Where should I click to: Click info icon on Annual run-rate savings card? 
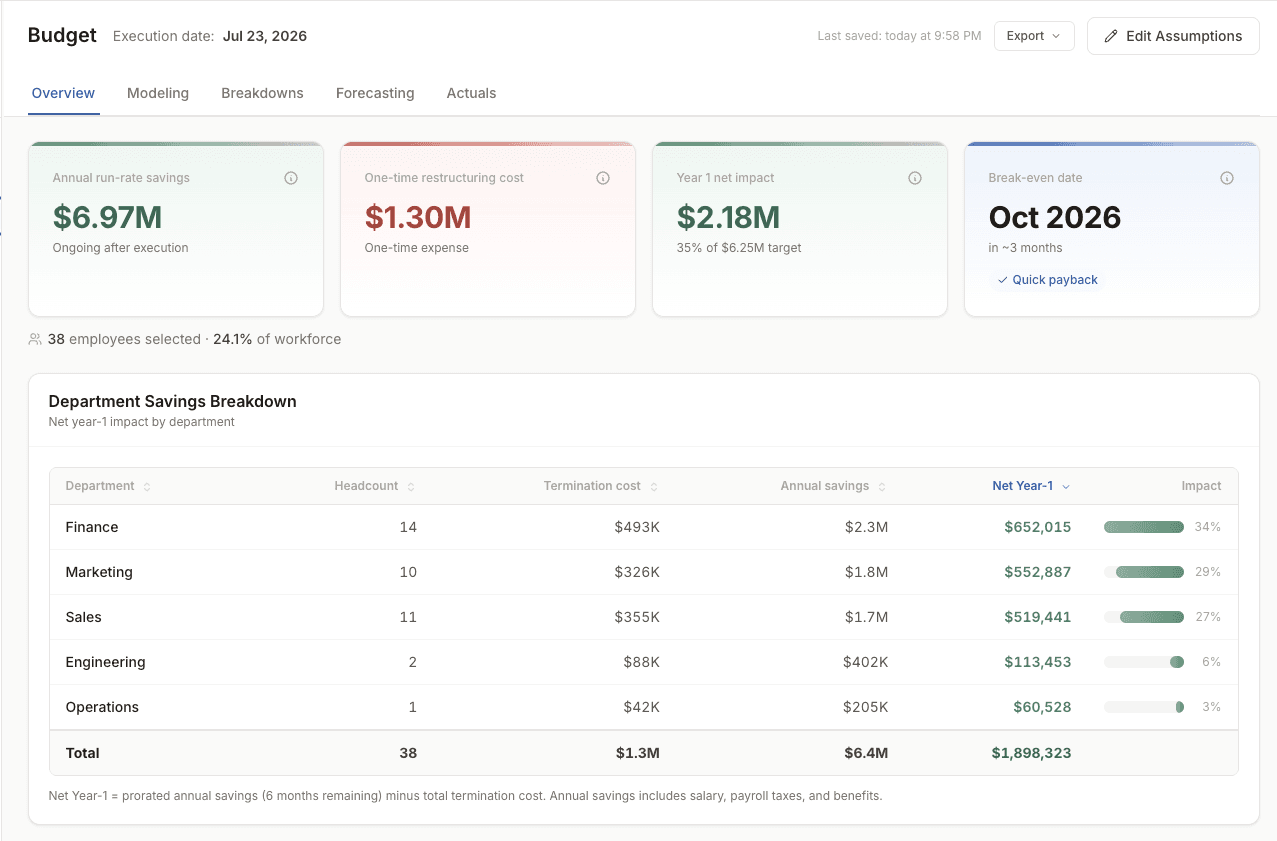[x=291, y=178]
